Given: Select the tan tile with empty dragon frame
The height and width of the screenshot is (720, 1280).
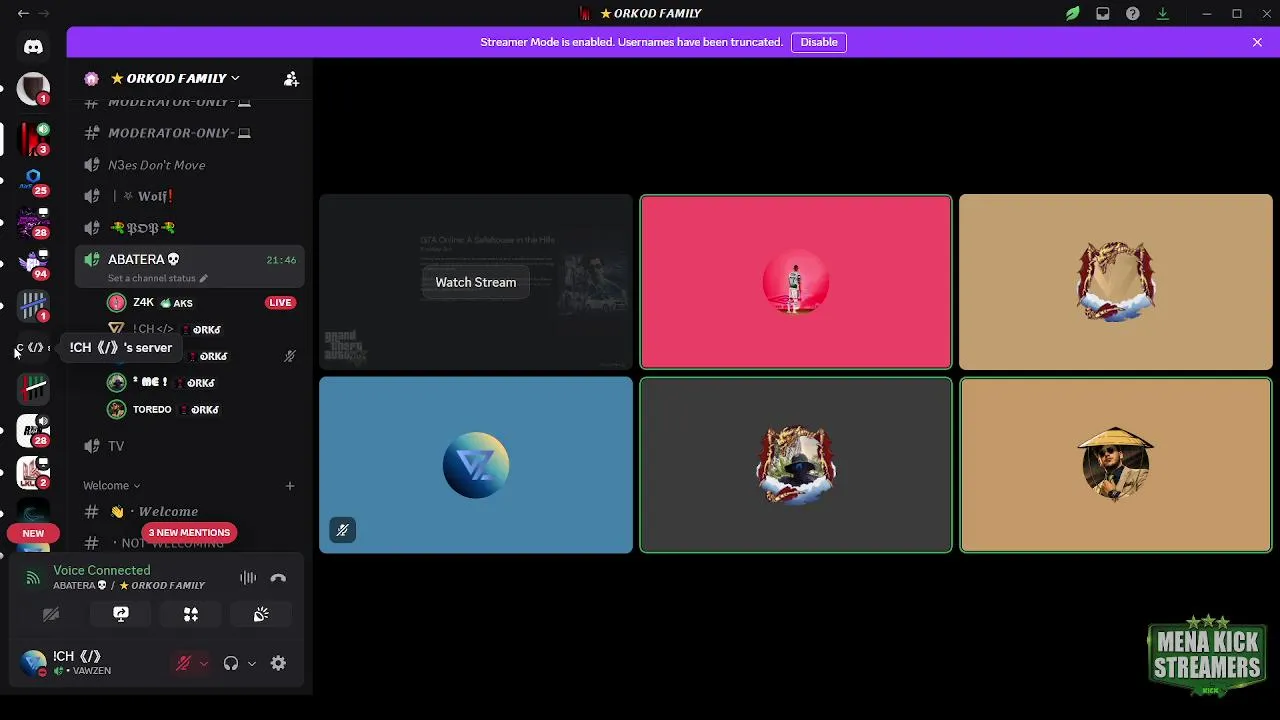Looking at the screenshot, I should [x=1116, y=282].
